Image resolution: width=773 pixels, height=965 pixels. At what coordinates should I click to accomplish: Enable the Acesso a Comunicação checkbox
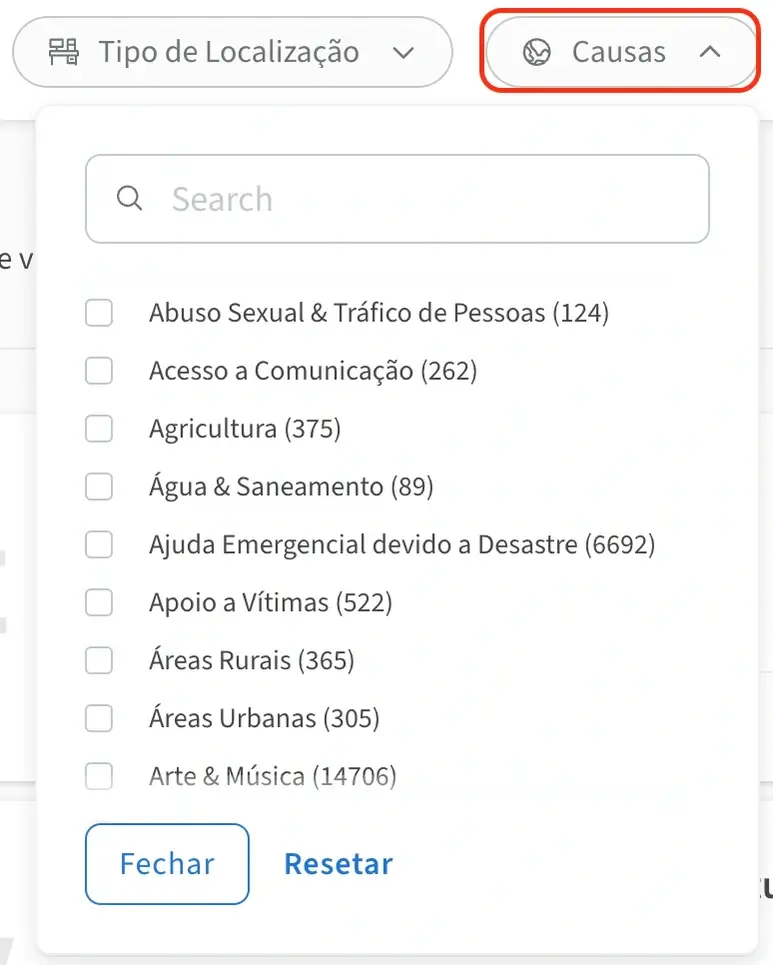[99, 371]
